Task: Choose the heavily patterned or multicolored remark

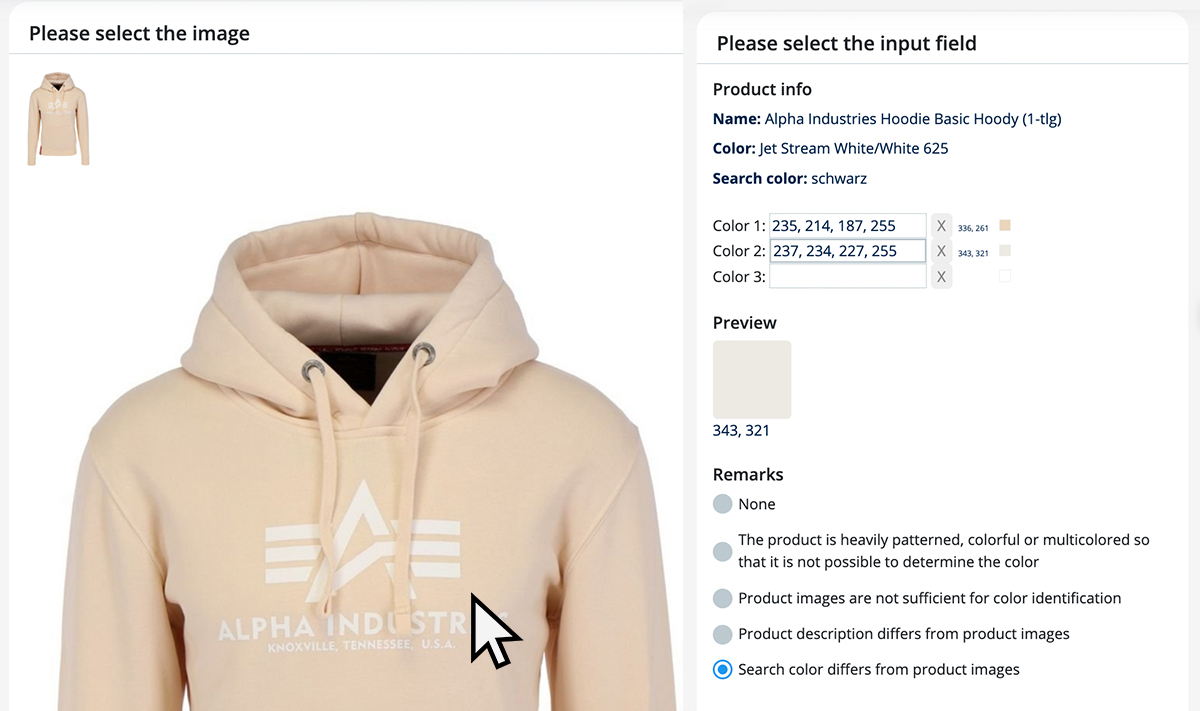Action: 723,551
